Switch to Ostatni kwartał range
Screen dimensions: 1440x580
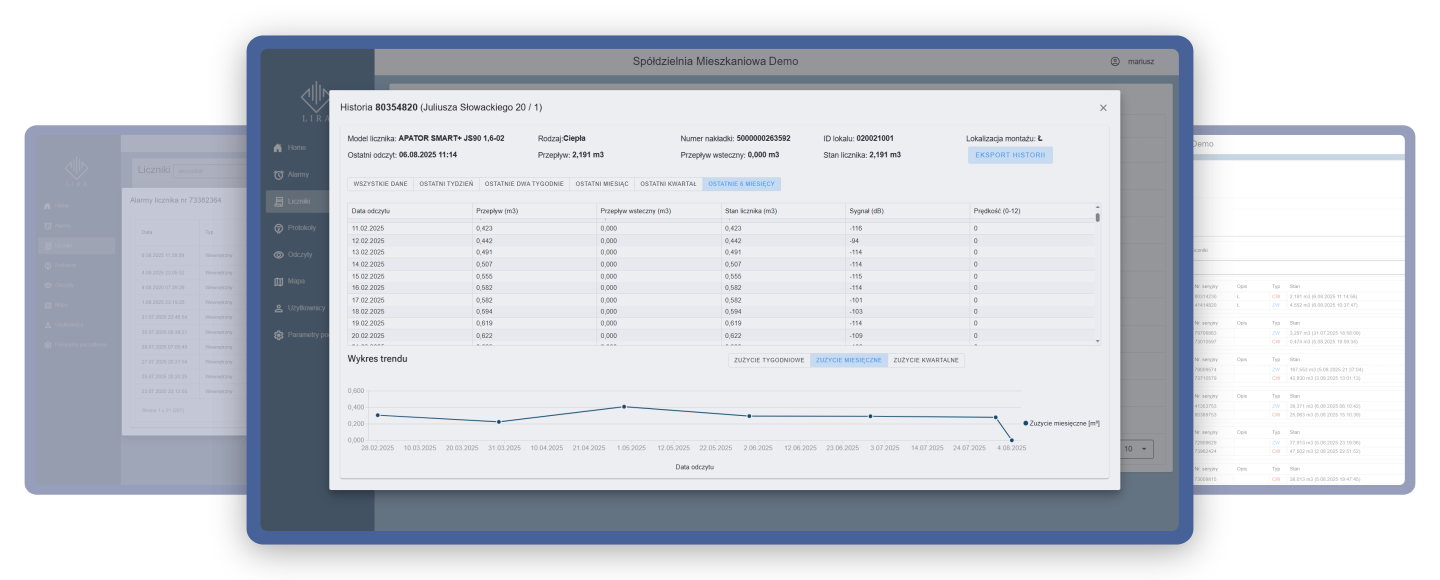(668, 184)
